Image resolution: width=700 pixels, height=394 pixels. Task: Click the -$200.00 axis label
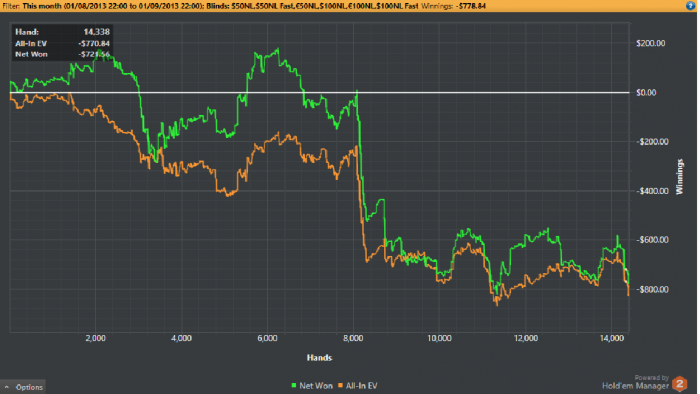[x=652, y=141]
